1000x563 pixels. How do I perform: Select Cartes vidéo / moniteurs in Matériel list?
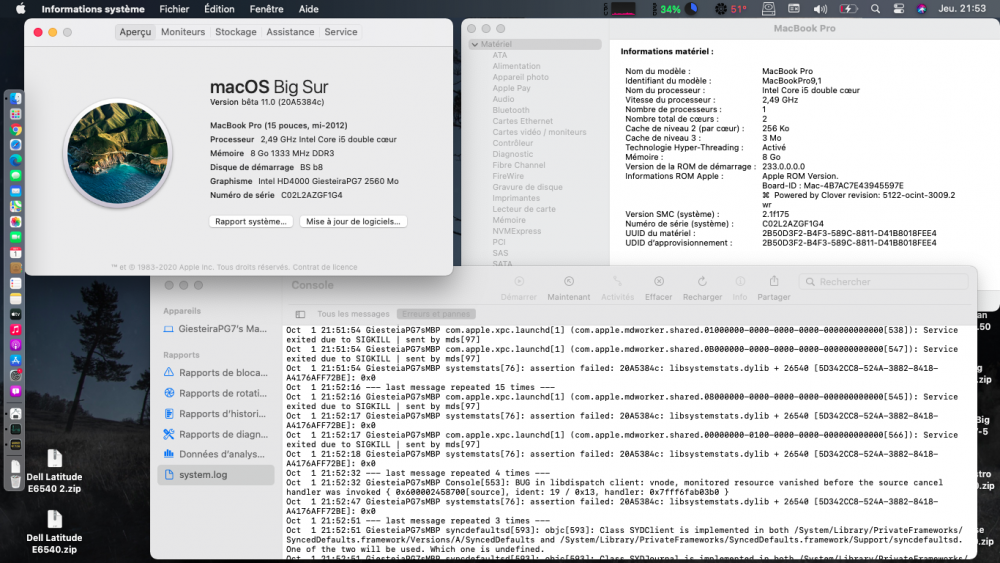pyautogui.click(x=539, y=132)
